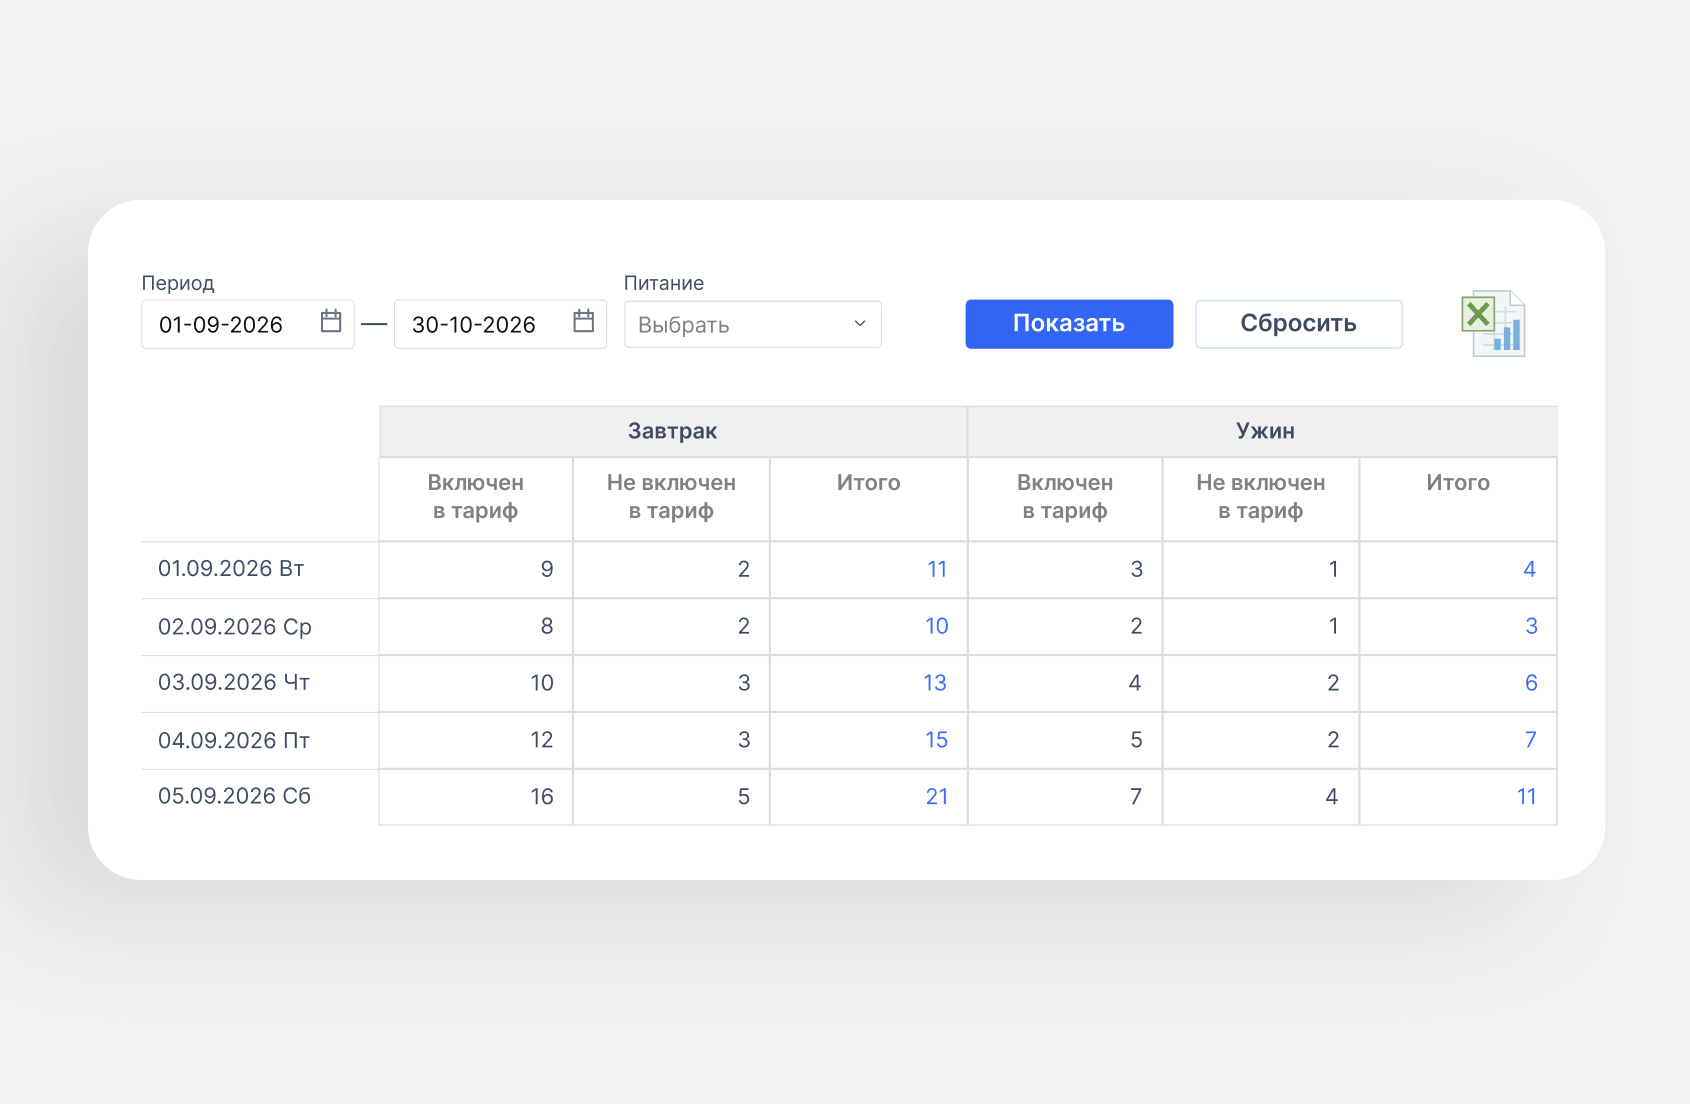1690x1104 pixels.
Task: Select row label 03.09.2026 Чт
Action: click(x=234, y=683)
